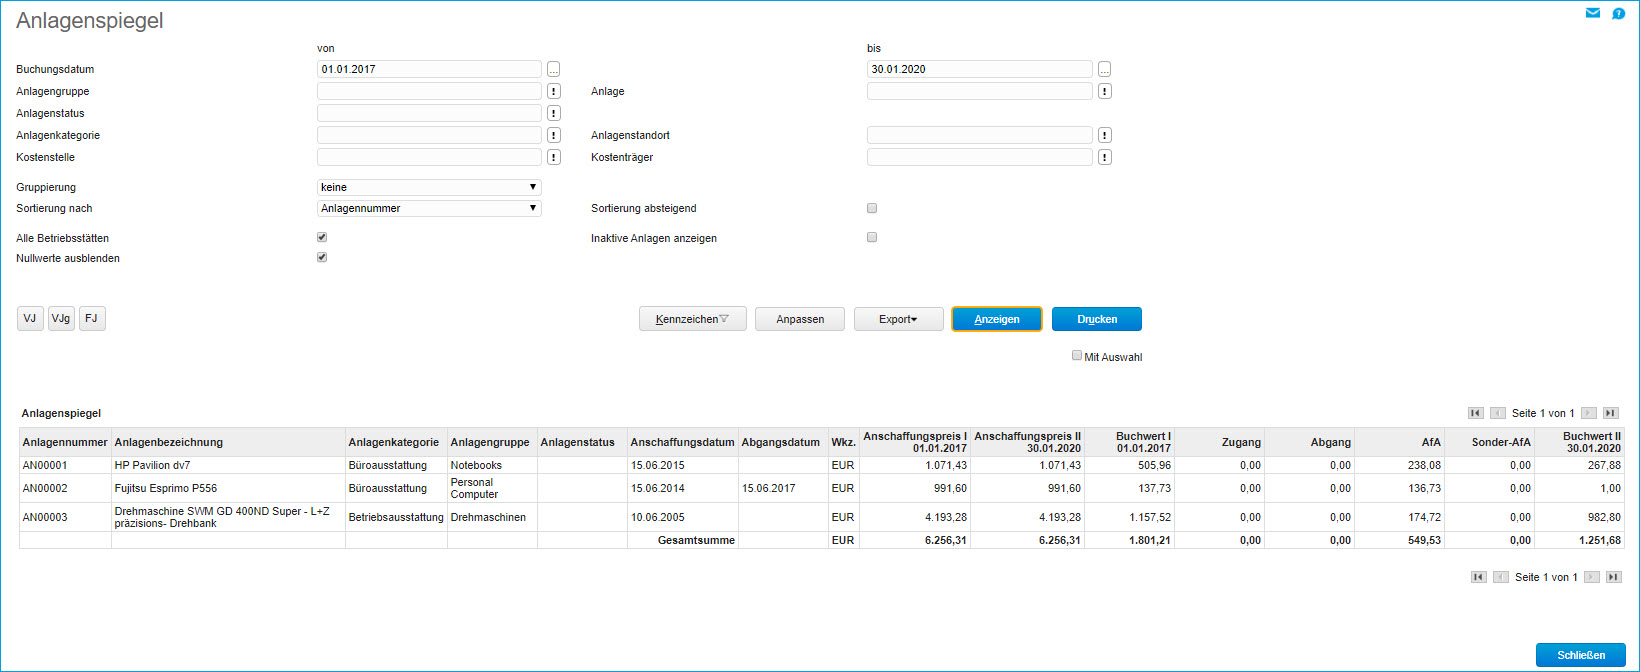The width and height of the screenshot is (1640, 672).
Task: Go to first page in bottom pager
Action: 1478,577
